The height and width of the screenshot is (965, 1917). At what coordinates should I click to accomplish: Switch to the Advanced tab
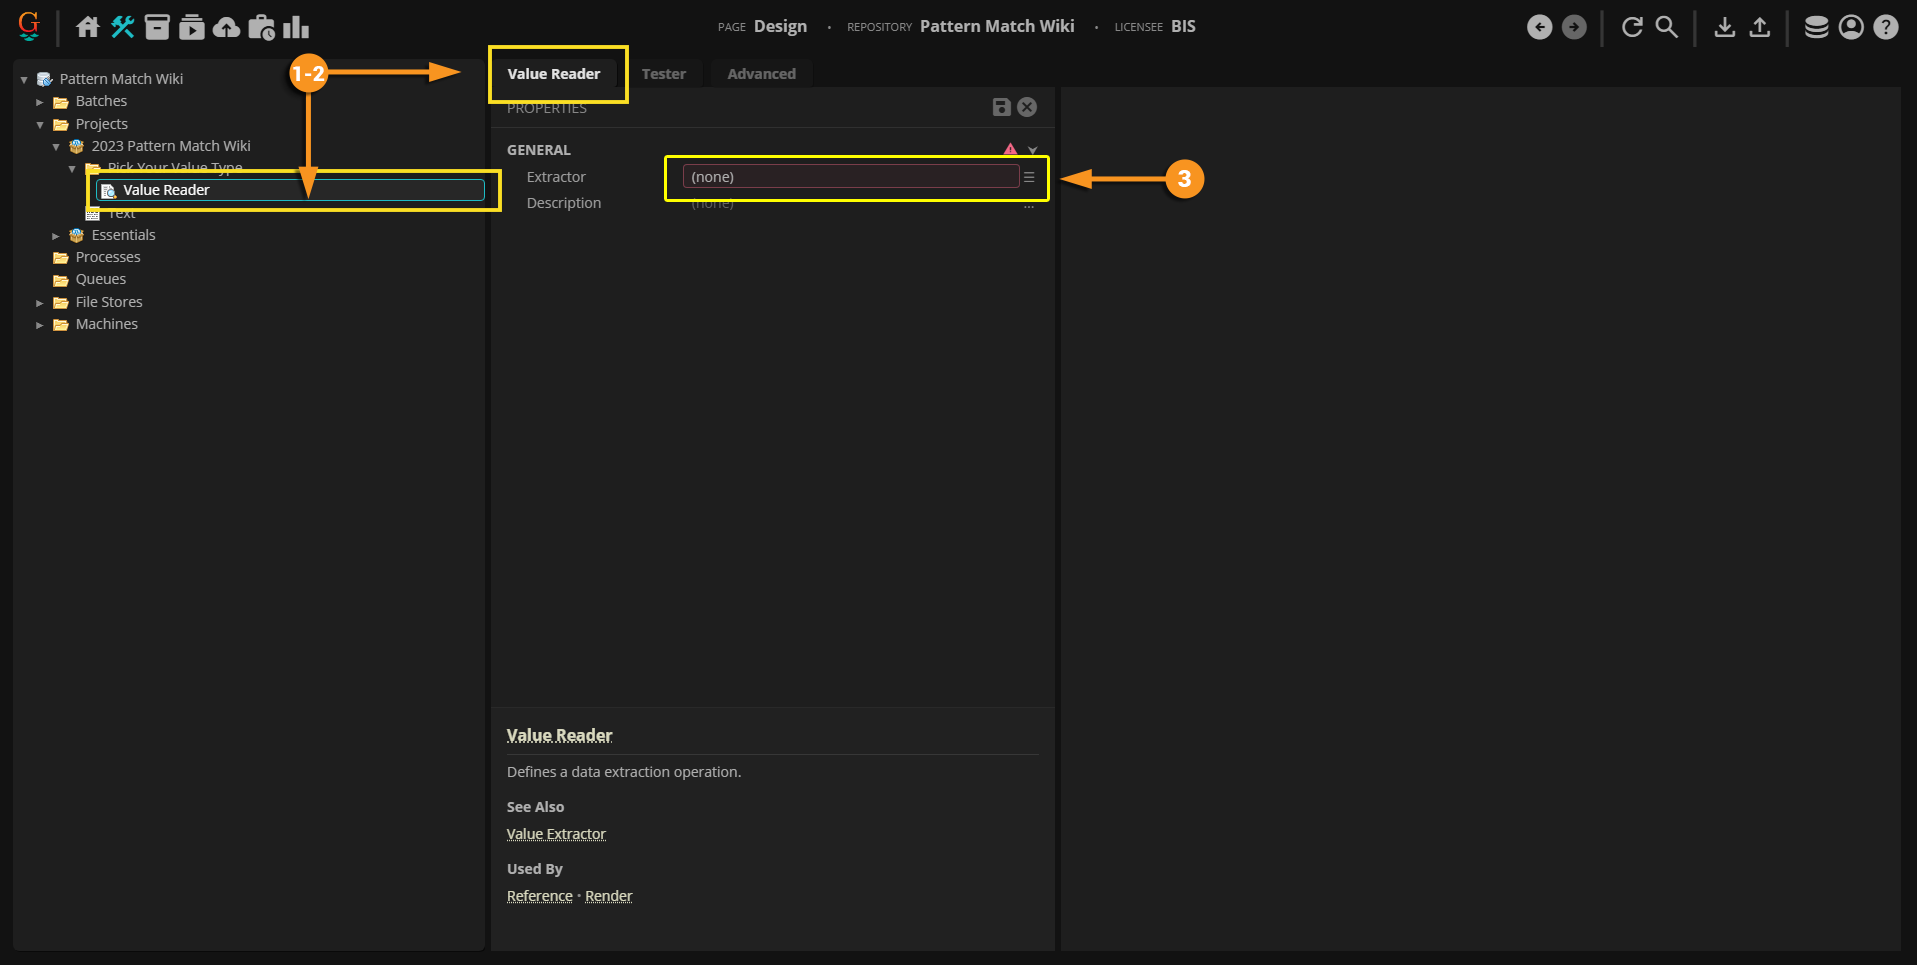coord(761,74)
